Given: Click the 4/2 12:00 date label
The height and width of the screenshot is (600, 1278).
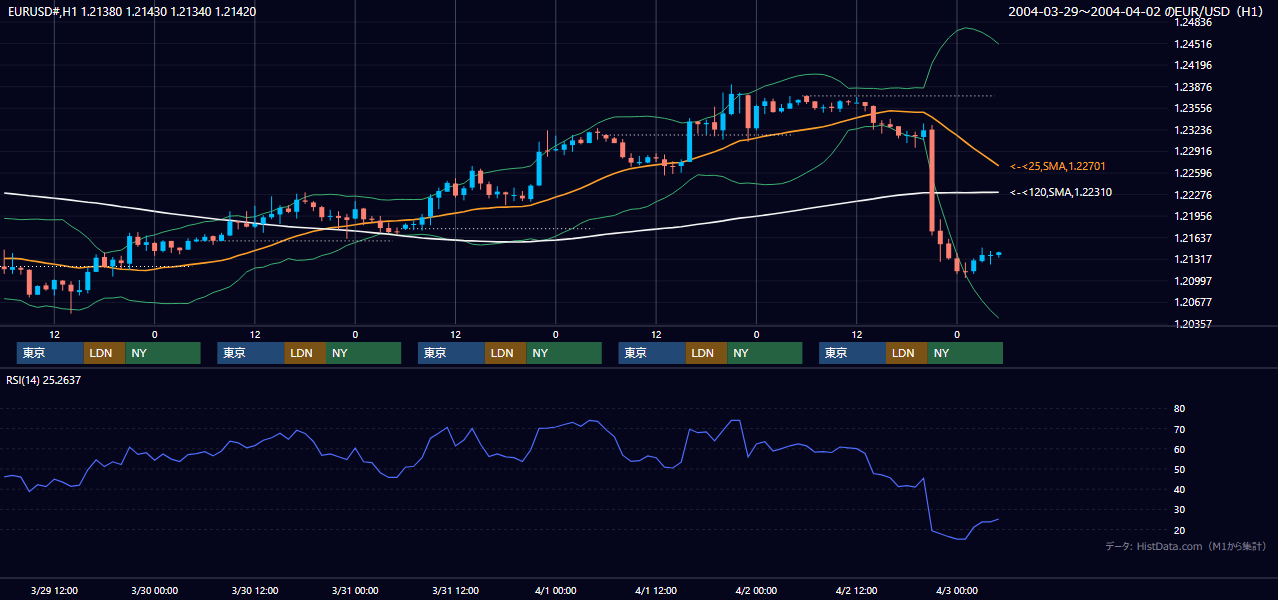Looking at the screenshot, I should [x=856, y=590].
